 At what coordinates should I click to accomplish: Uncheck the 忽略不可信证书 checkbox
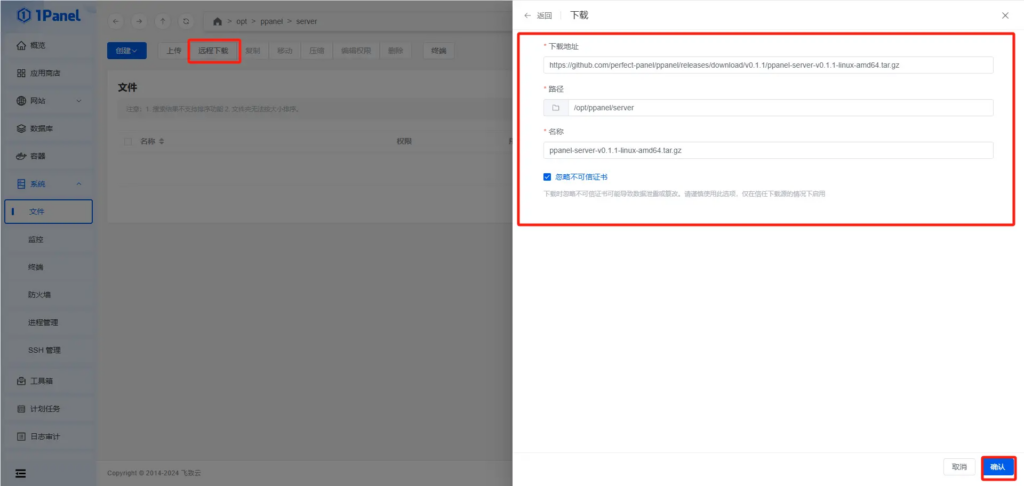[x=547, y=177]
